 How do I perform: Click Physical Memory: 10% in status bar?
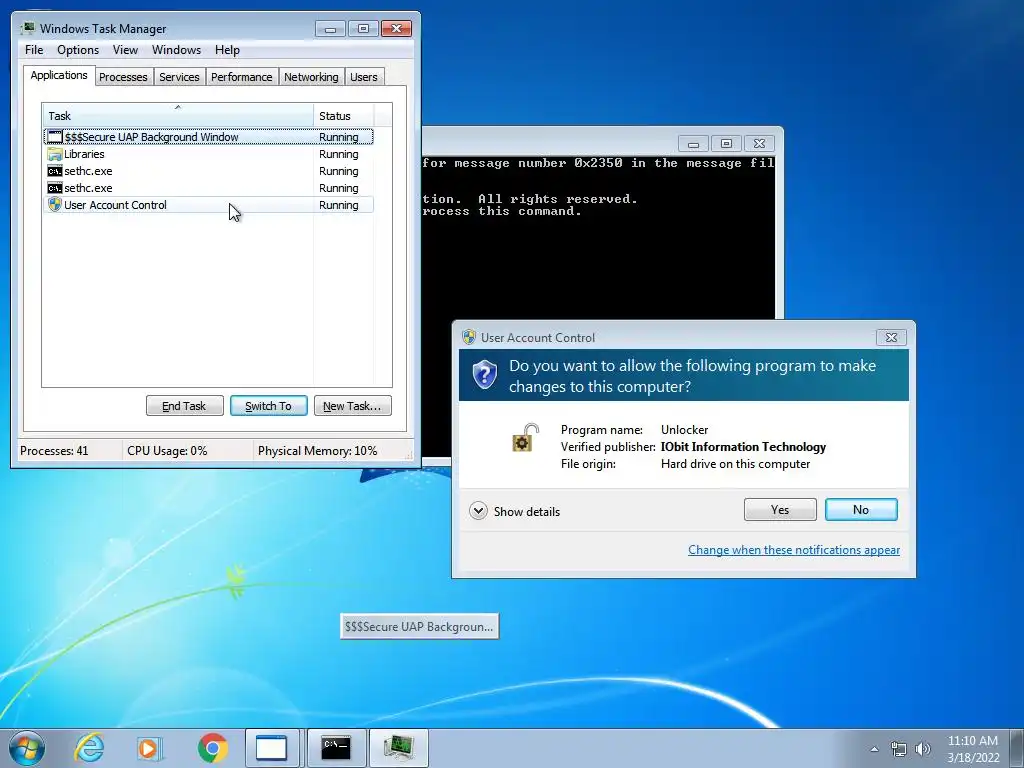click(317, 451)
